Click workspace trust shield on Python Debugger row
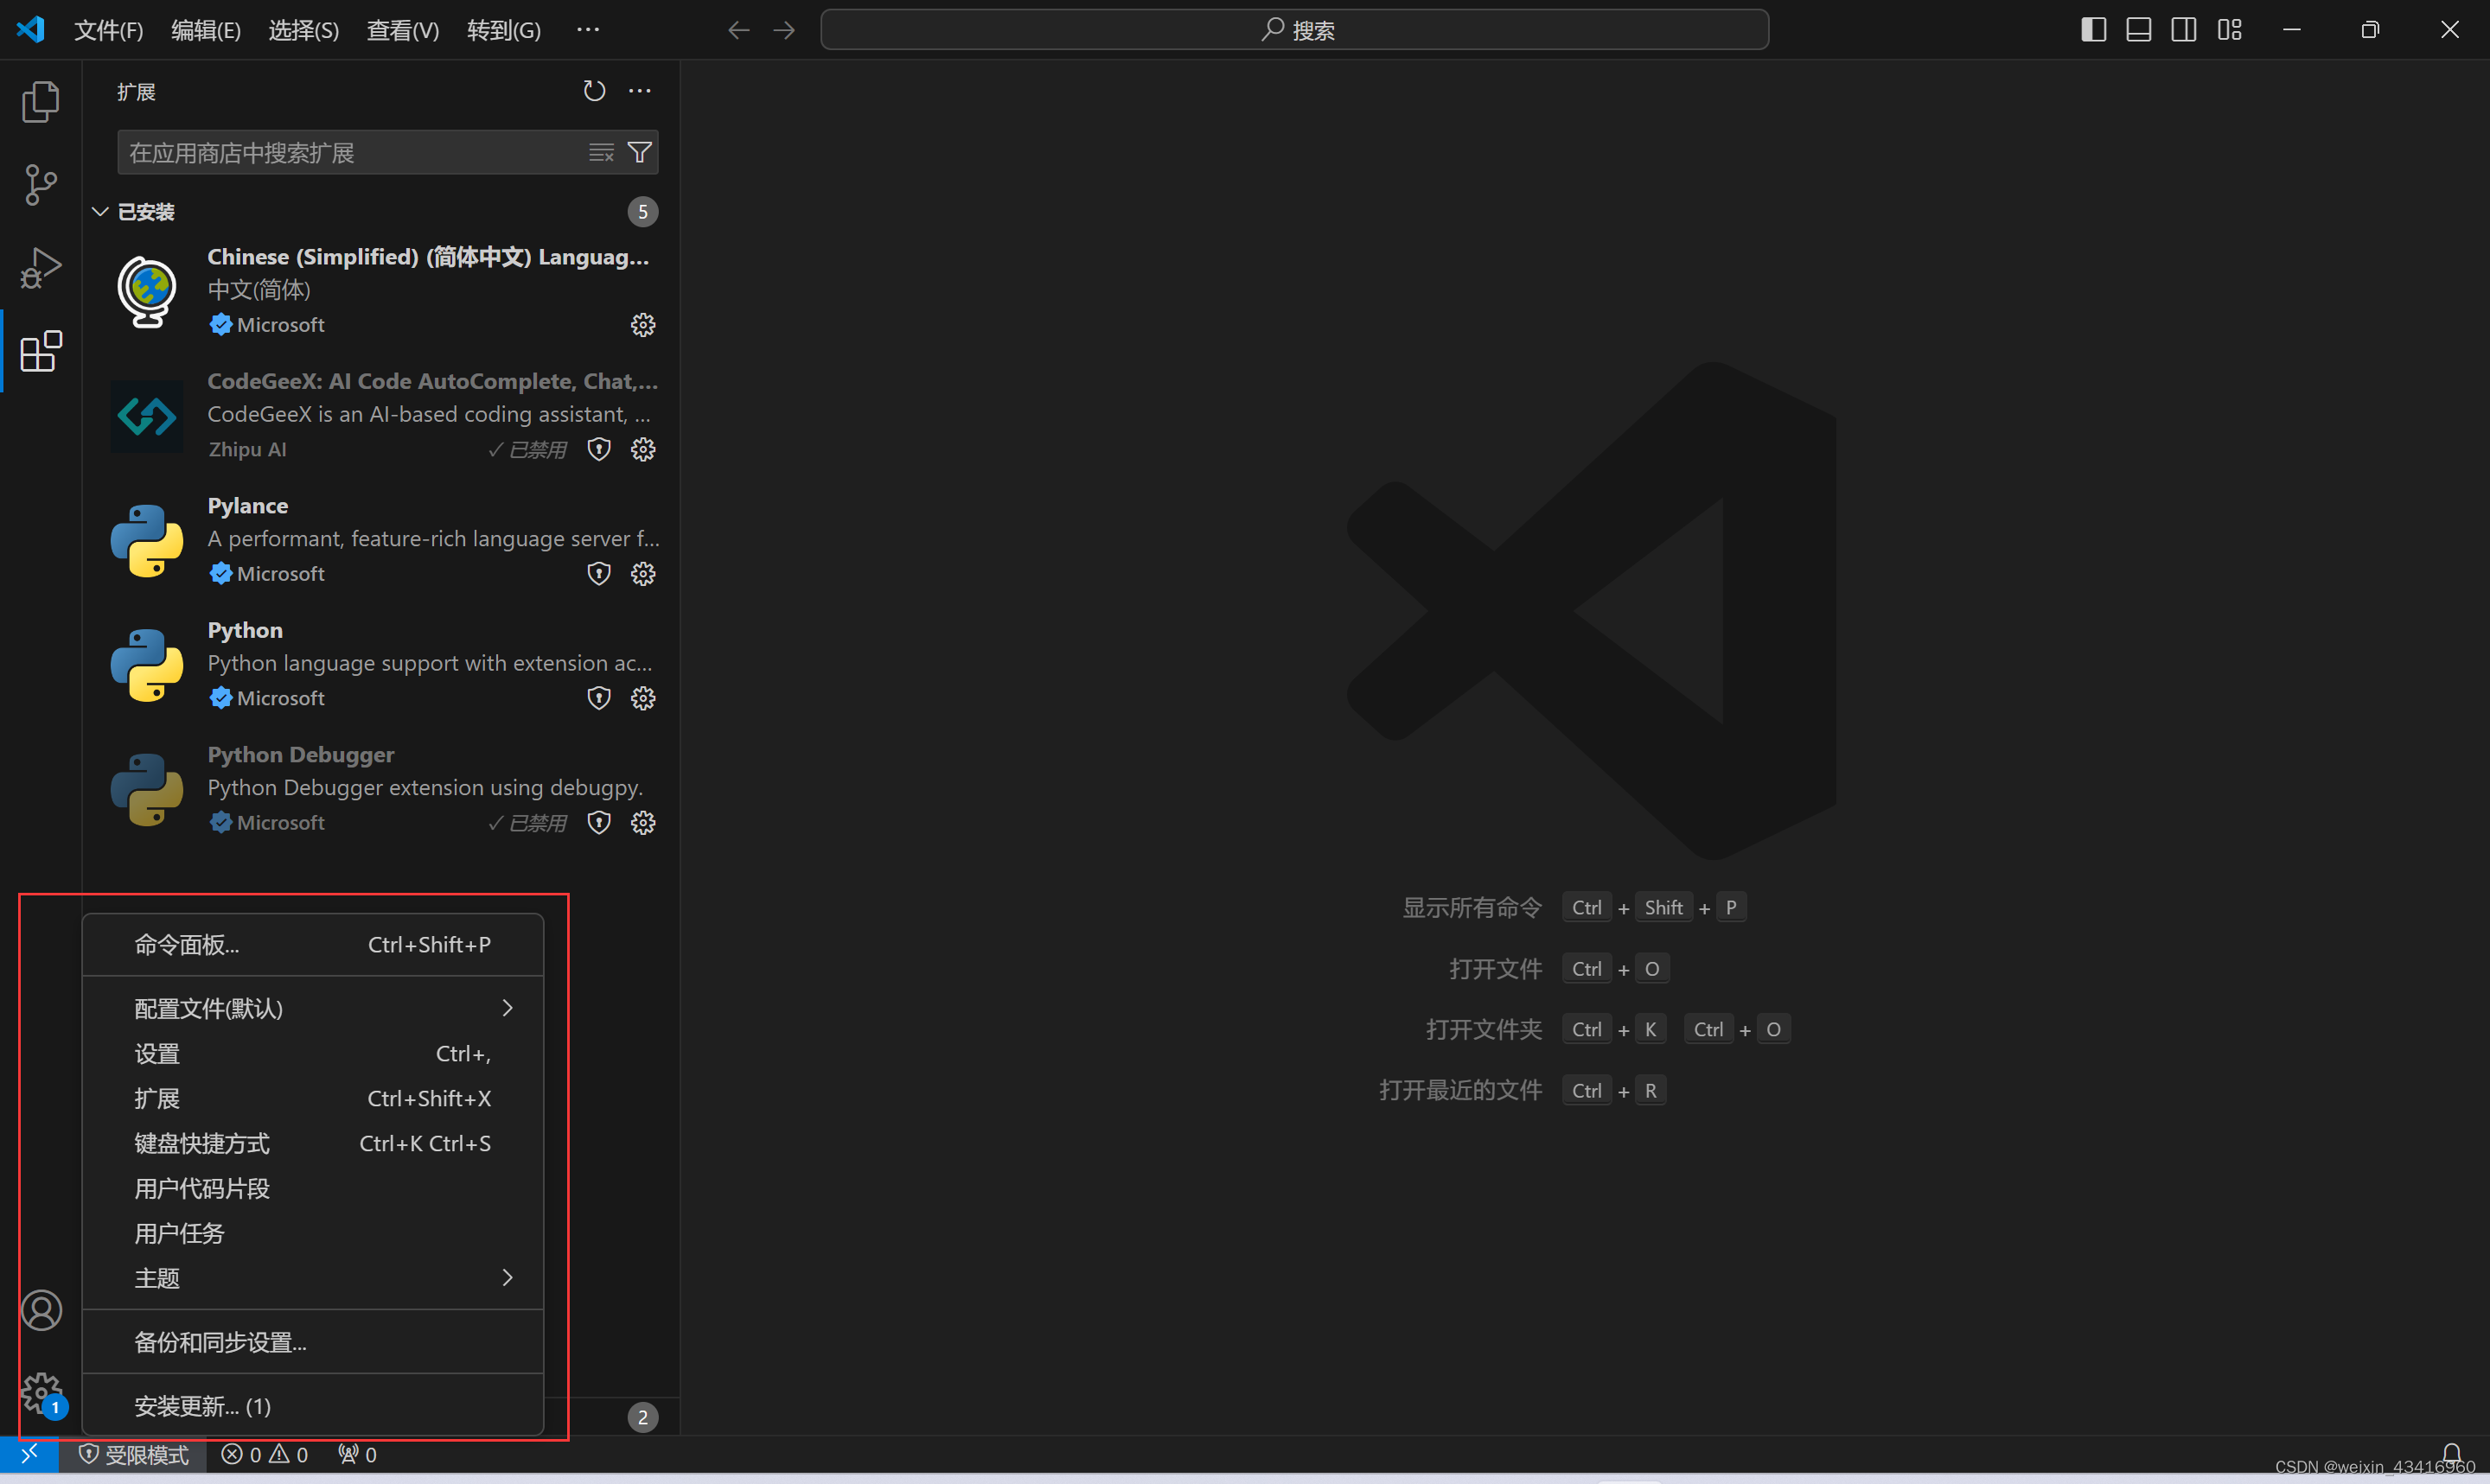2490x1484 pixels. [599, 822]
